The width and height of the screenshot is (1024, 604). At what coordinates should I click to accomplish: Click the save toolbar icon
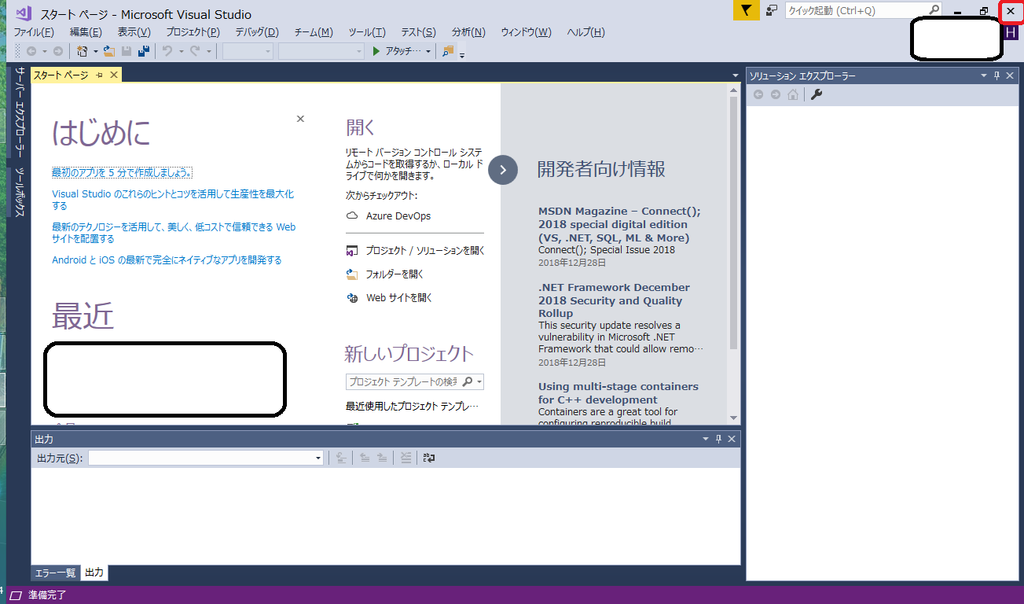[127, 51]
